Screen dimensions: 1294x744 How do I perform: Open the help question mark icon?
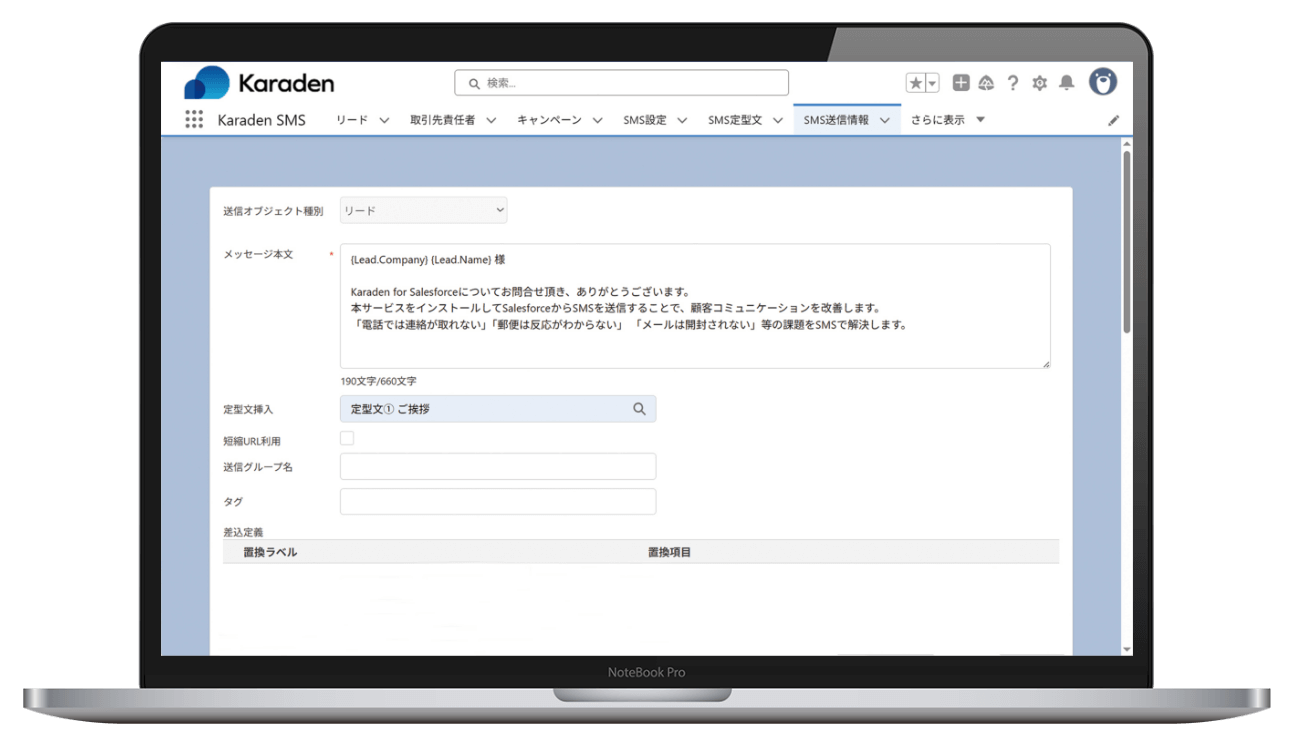point(1013,83)
